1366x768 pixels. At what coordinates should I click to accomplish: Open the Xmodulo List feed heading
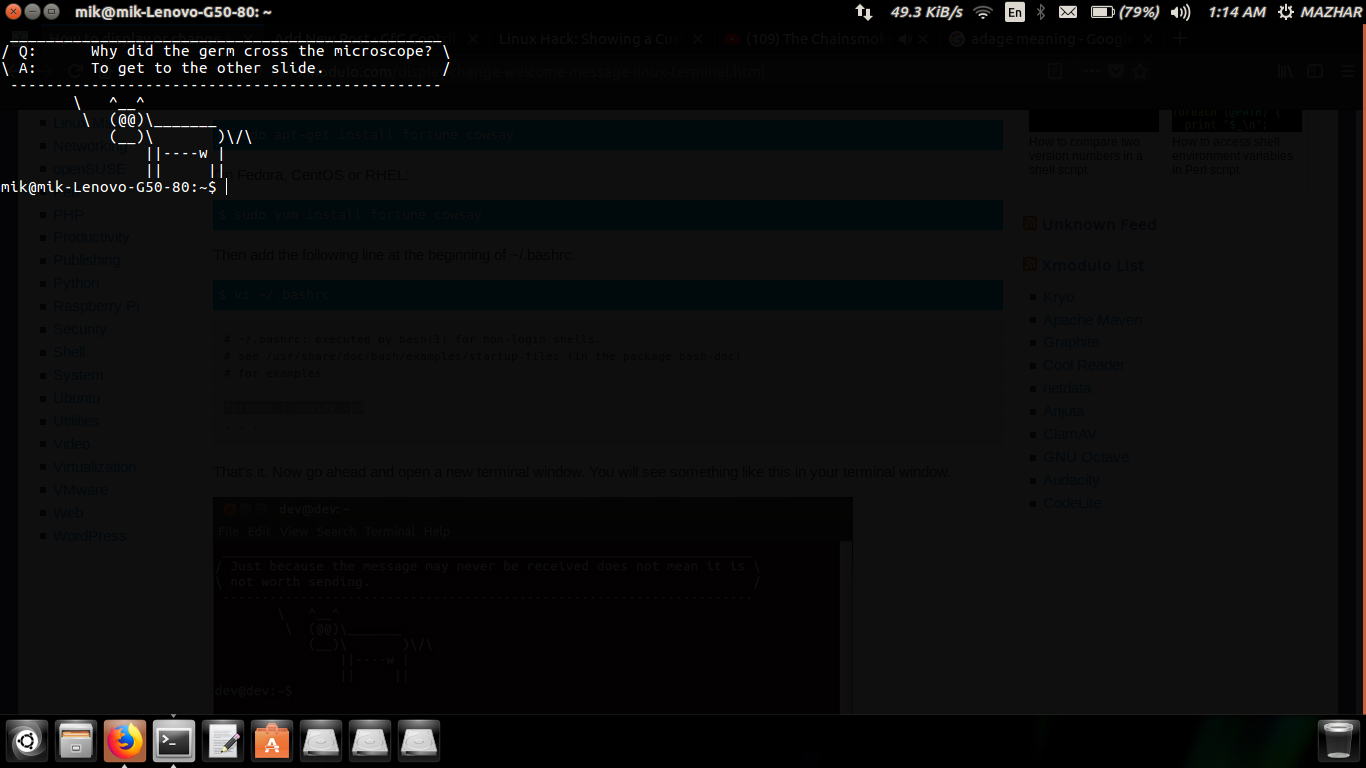click(1093, 265)
